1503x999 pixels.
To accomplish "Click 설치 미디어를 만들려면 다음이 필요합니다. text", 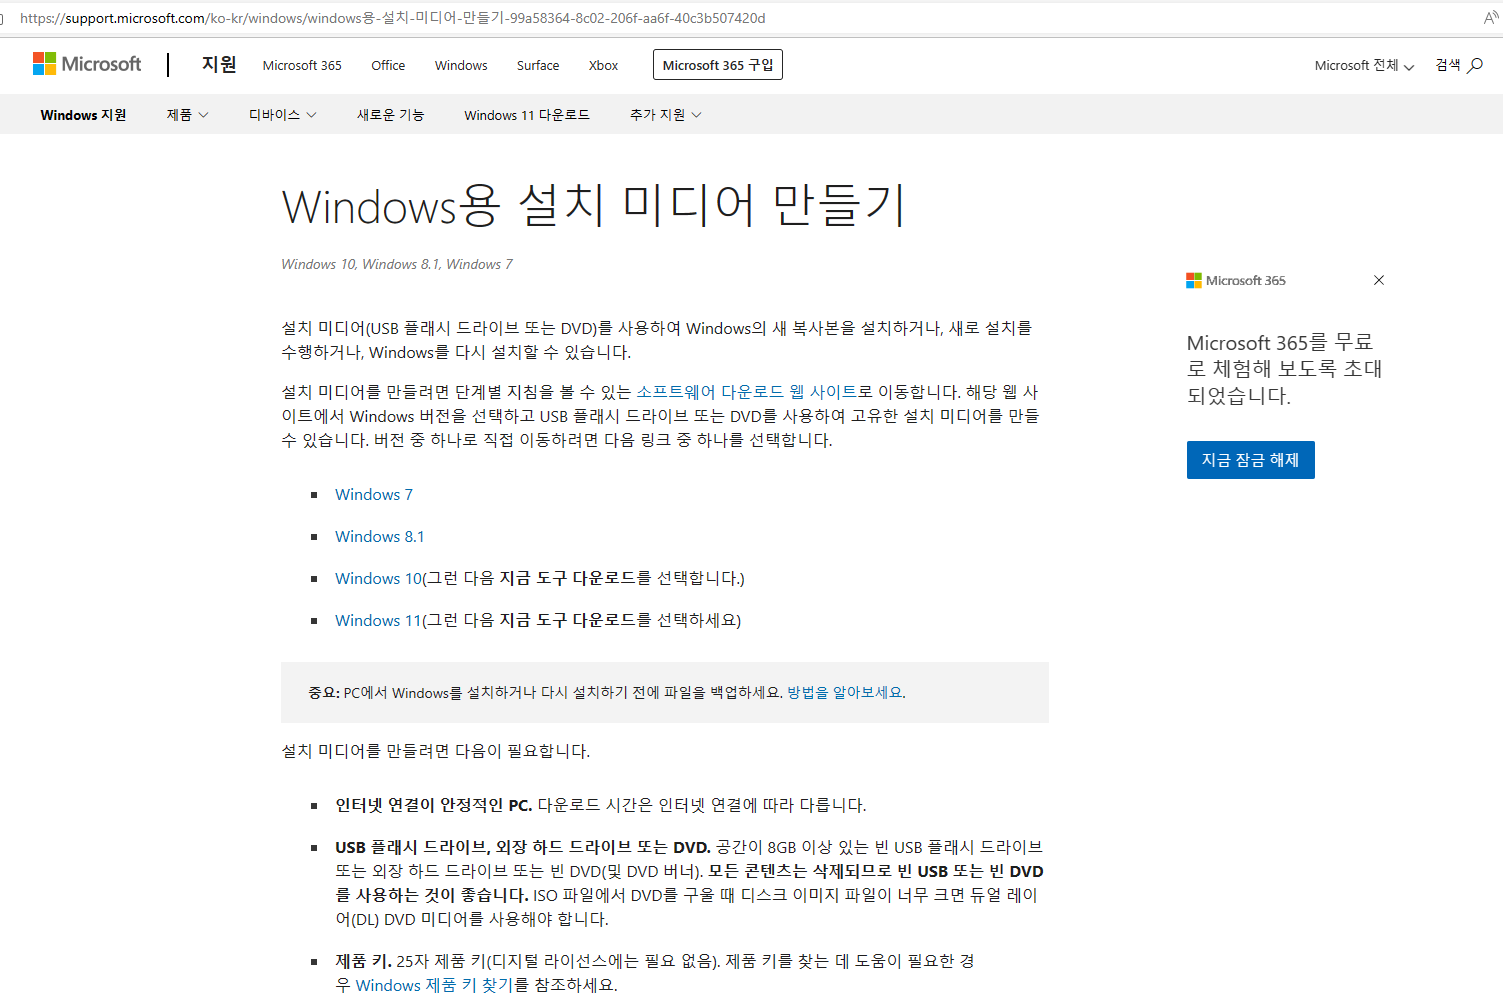I will pyautogui.click(x=436, y=751).
